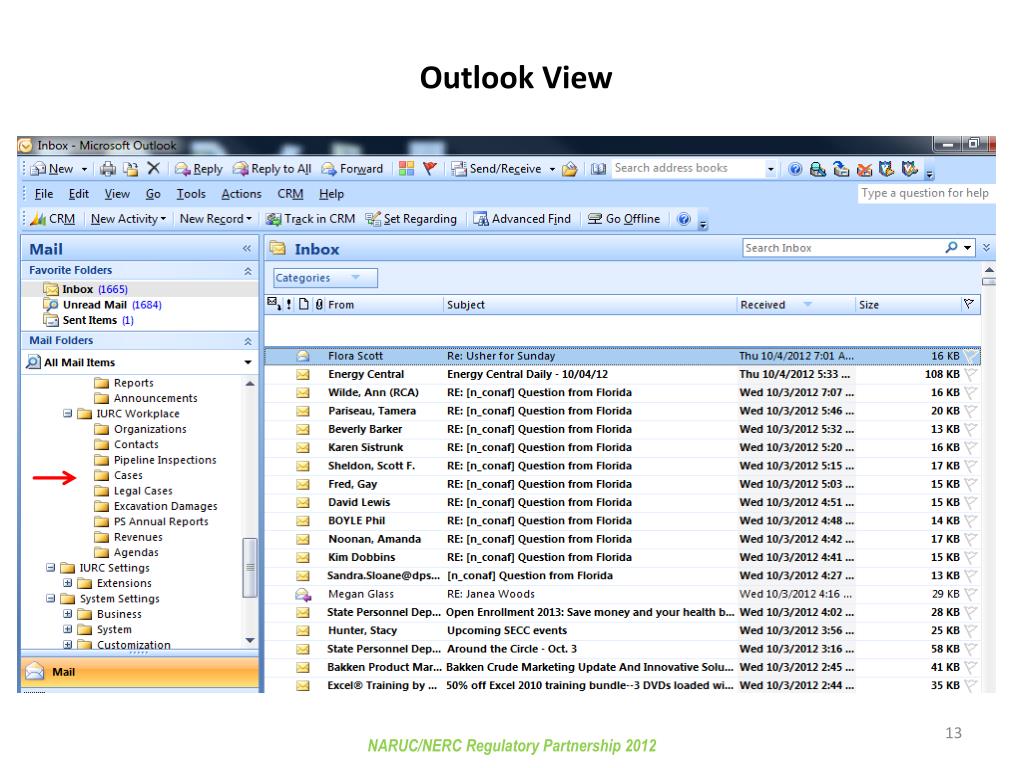Click the Unread Mail search folder icon
This screenshot has width=1024, height=768.
point(50,304)
